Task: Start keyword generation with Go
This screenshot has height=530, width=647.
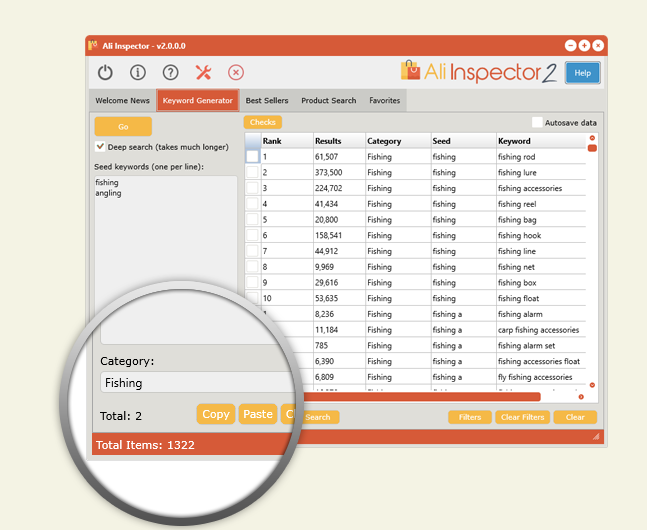Action: (x=123, y=126)
